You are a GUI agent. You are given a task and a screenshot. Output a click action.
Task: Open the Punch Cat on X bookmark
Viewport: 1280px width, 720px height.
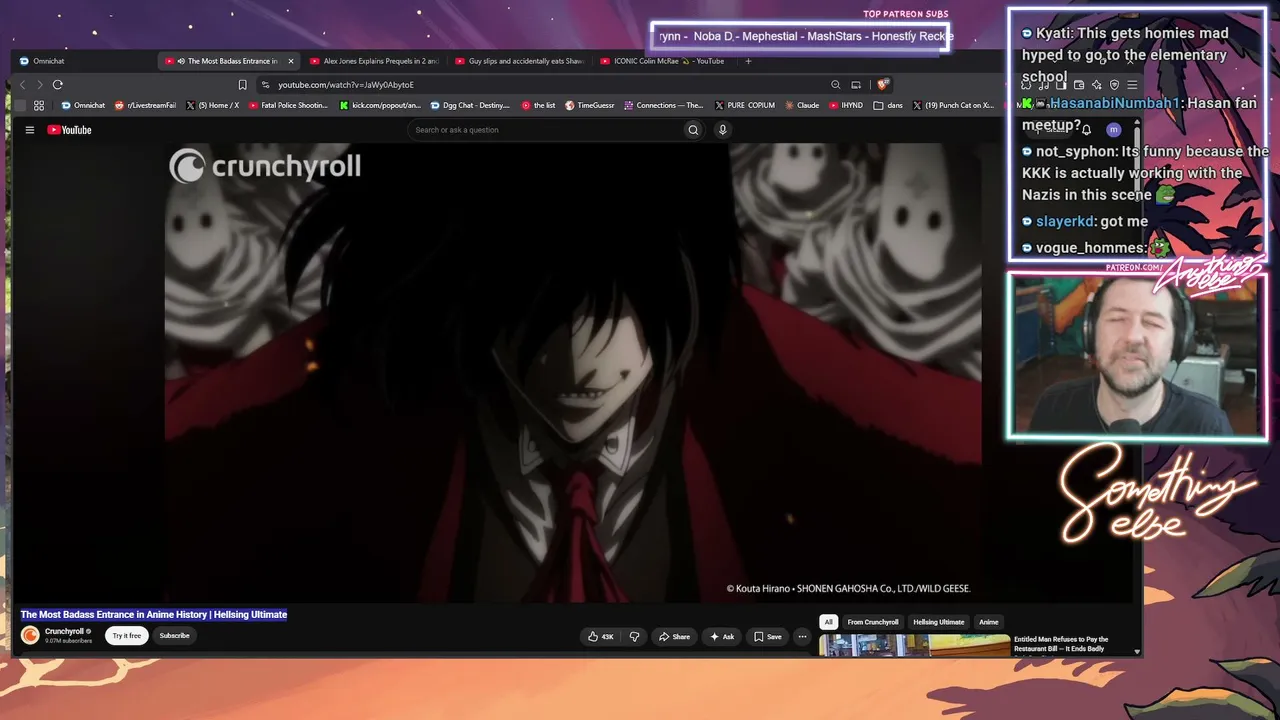coord(953,105)
